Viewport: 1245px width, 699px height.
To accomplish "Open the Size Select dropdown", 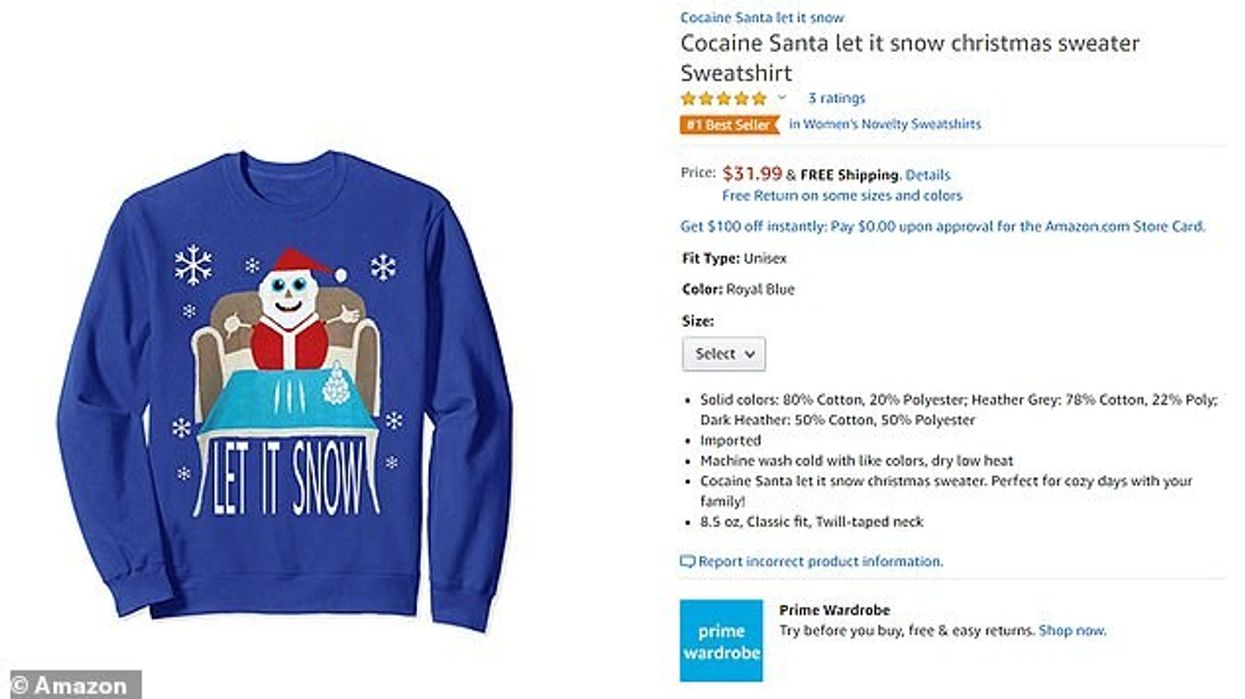I will coord(724,354).
